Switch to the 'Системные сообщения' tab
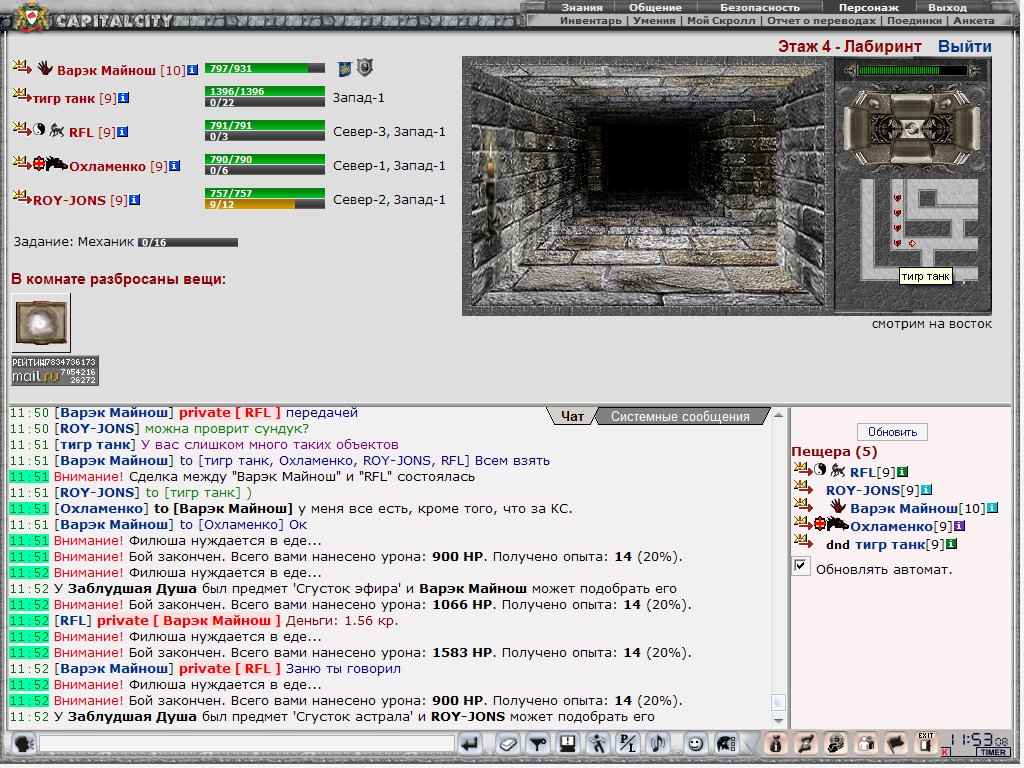Screen dimensions: 1024x768 click(x=680, y=417)
